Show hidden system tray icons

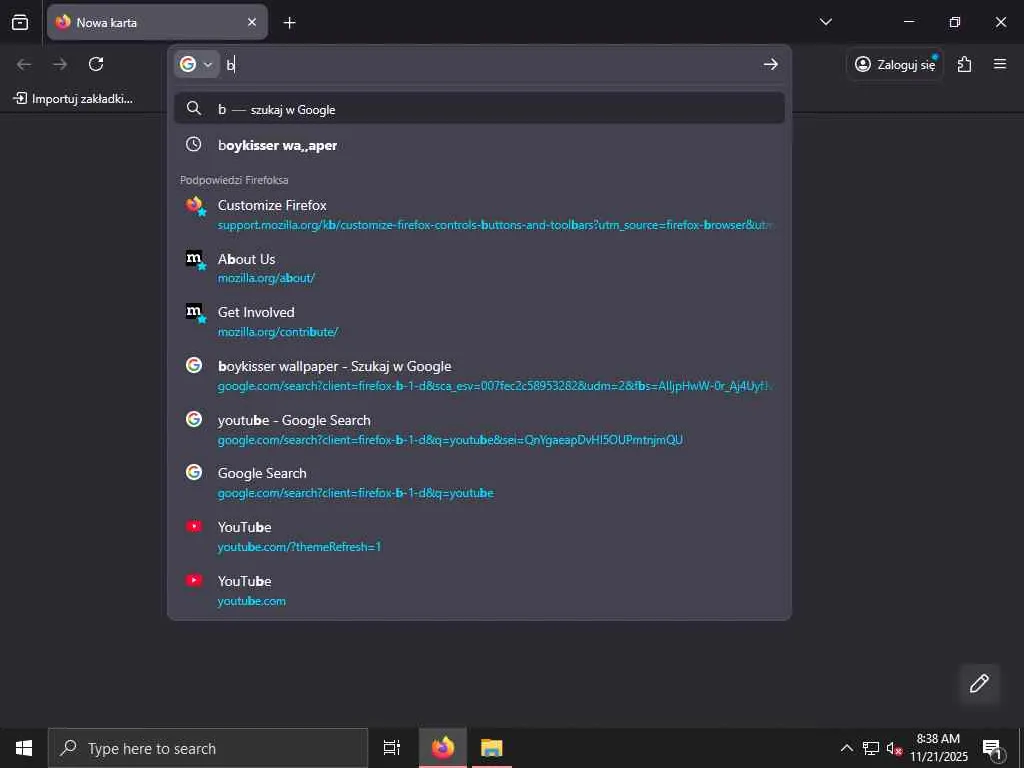pyautogui.click(x=846, y=748)
